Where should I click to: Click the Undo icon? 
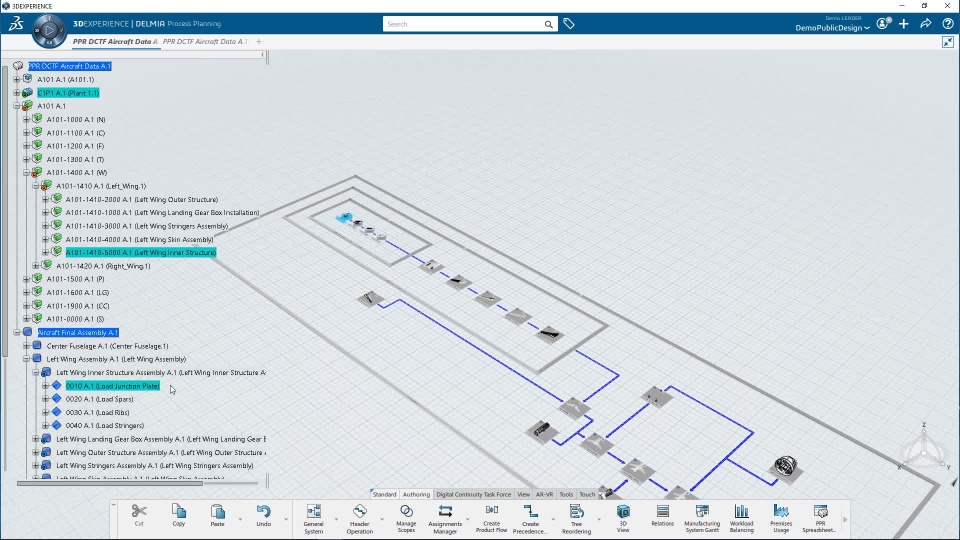click(x=263, y=511)
